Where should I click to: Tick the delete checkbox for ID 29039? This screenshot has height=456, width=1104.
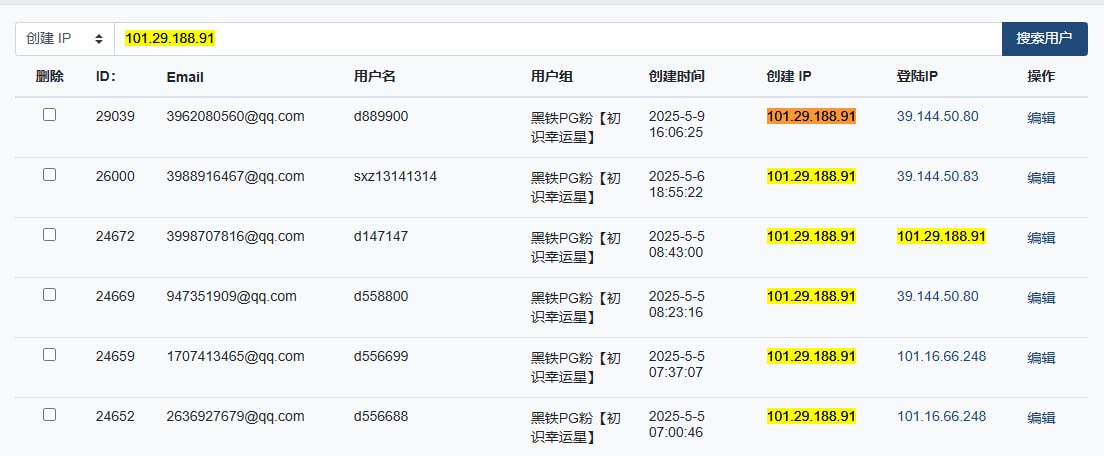click(x=49, y=115)
